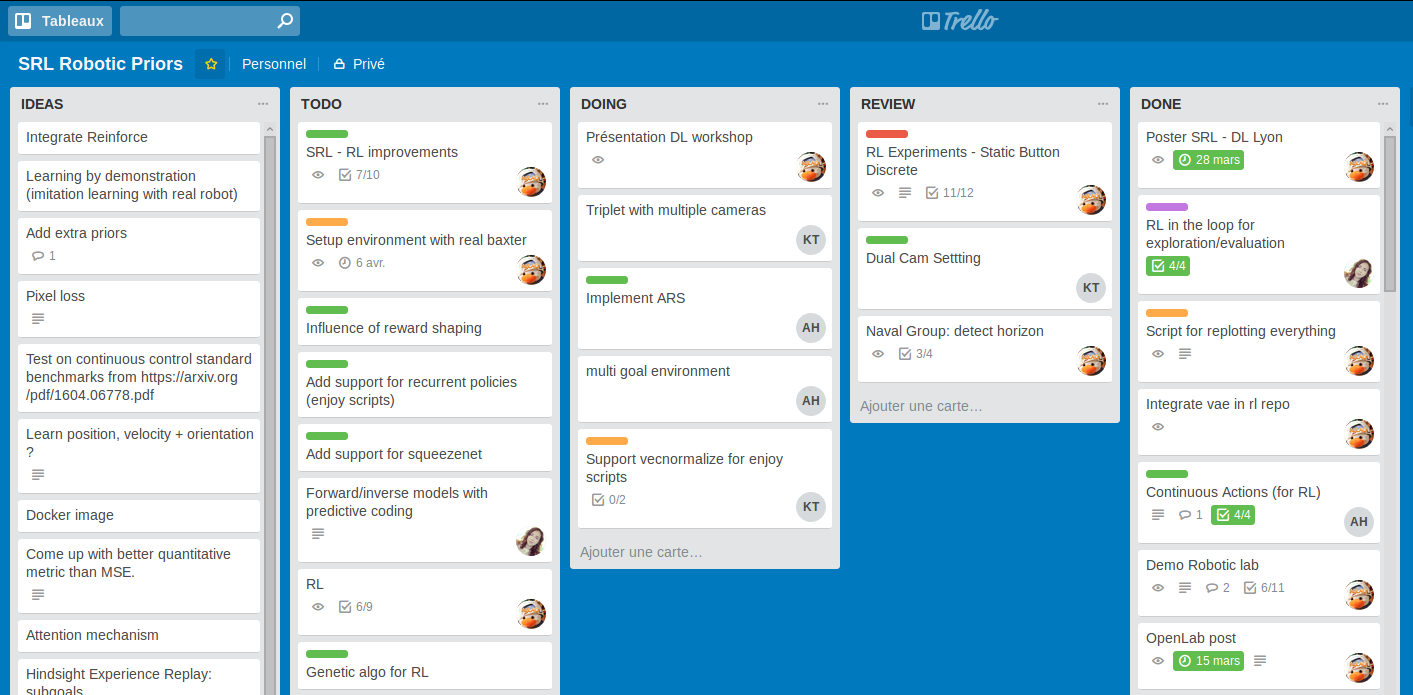Image resolution: width=1413 pixels, height=695 pixels.
Task: Open the Attention mechanism card
Action: coord(139,636)
